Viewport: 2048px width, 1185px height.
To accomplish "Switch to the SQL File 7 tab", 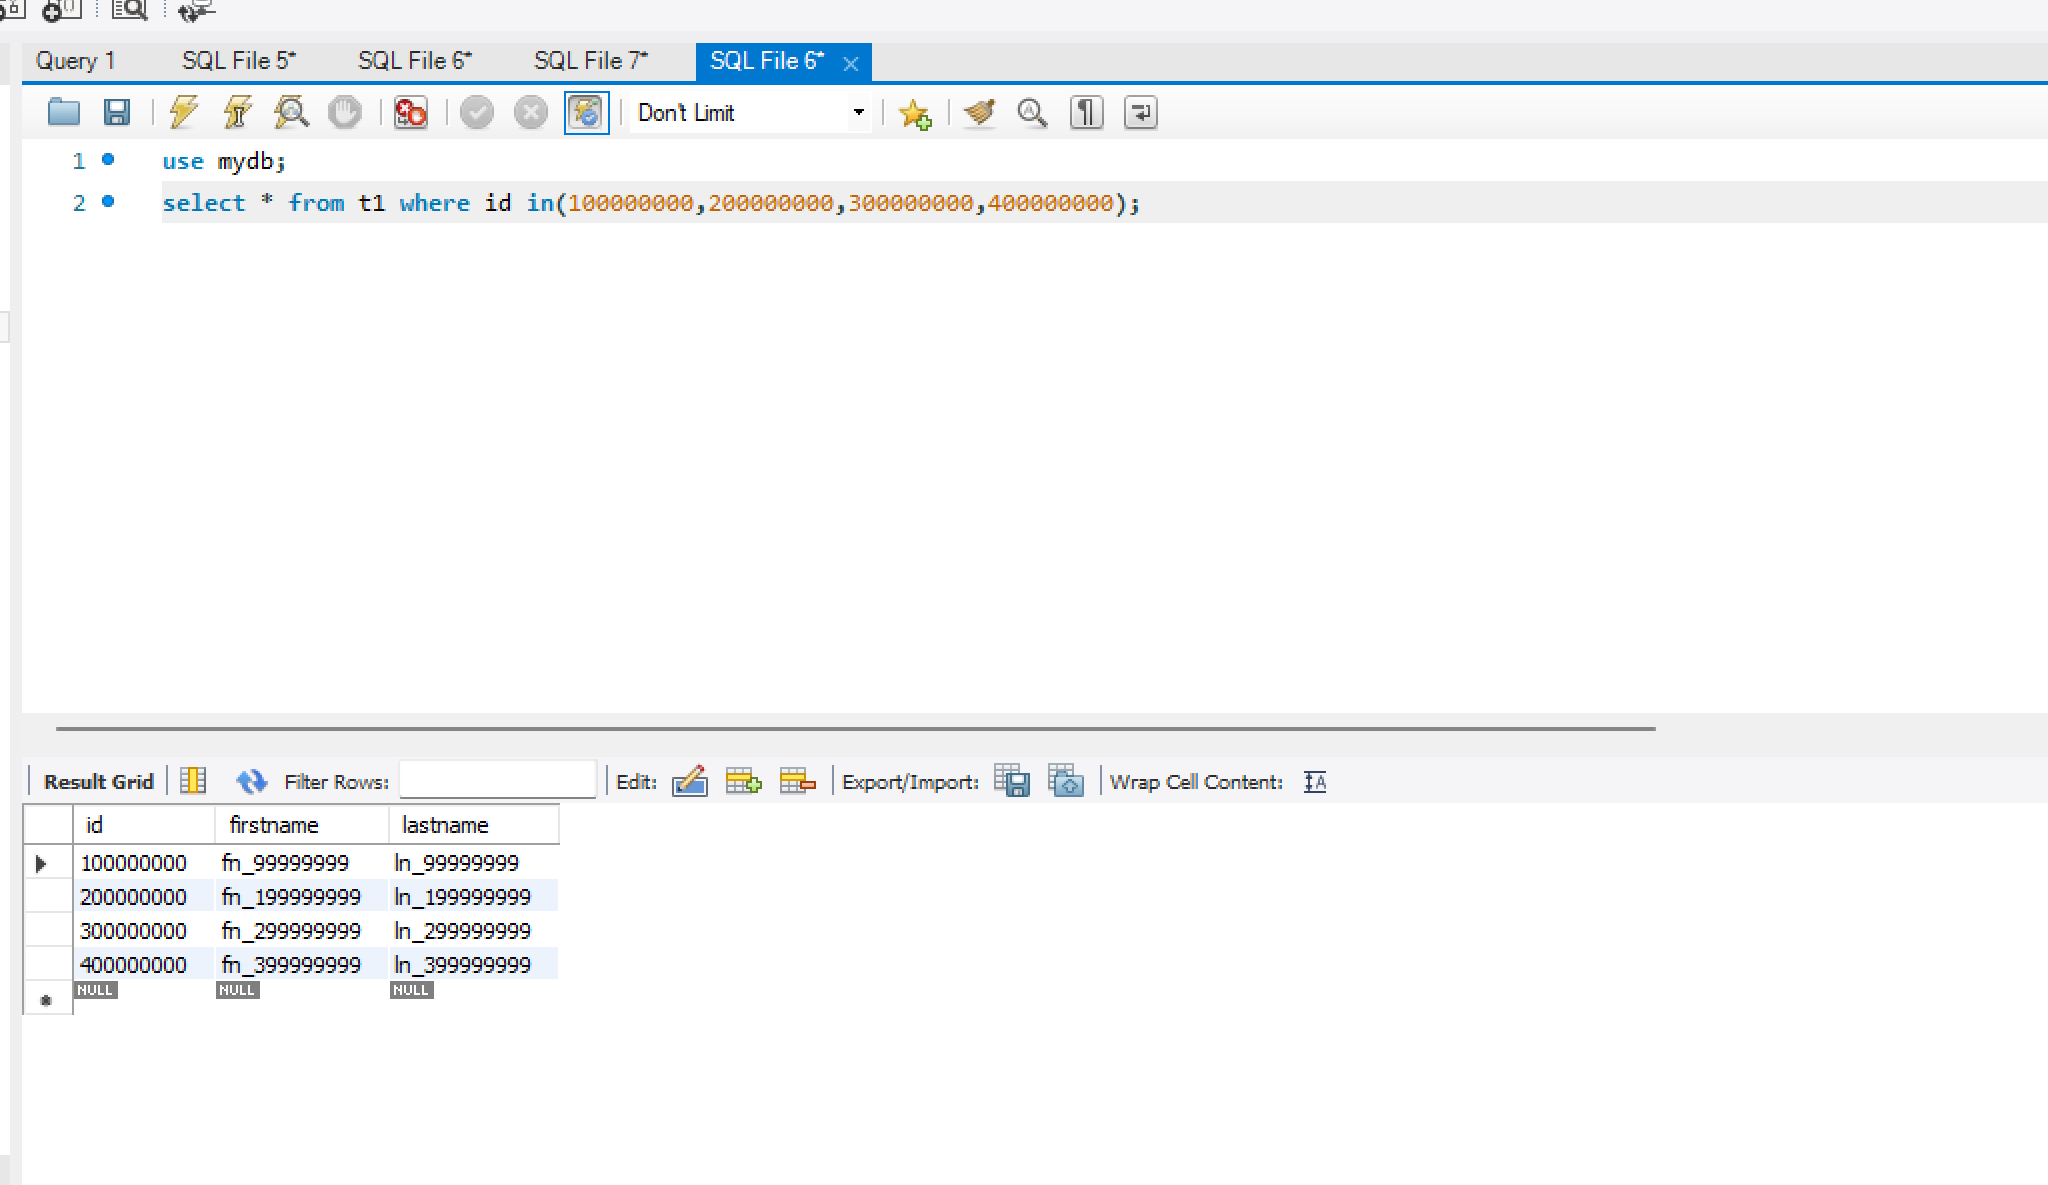I will (590, 61).
